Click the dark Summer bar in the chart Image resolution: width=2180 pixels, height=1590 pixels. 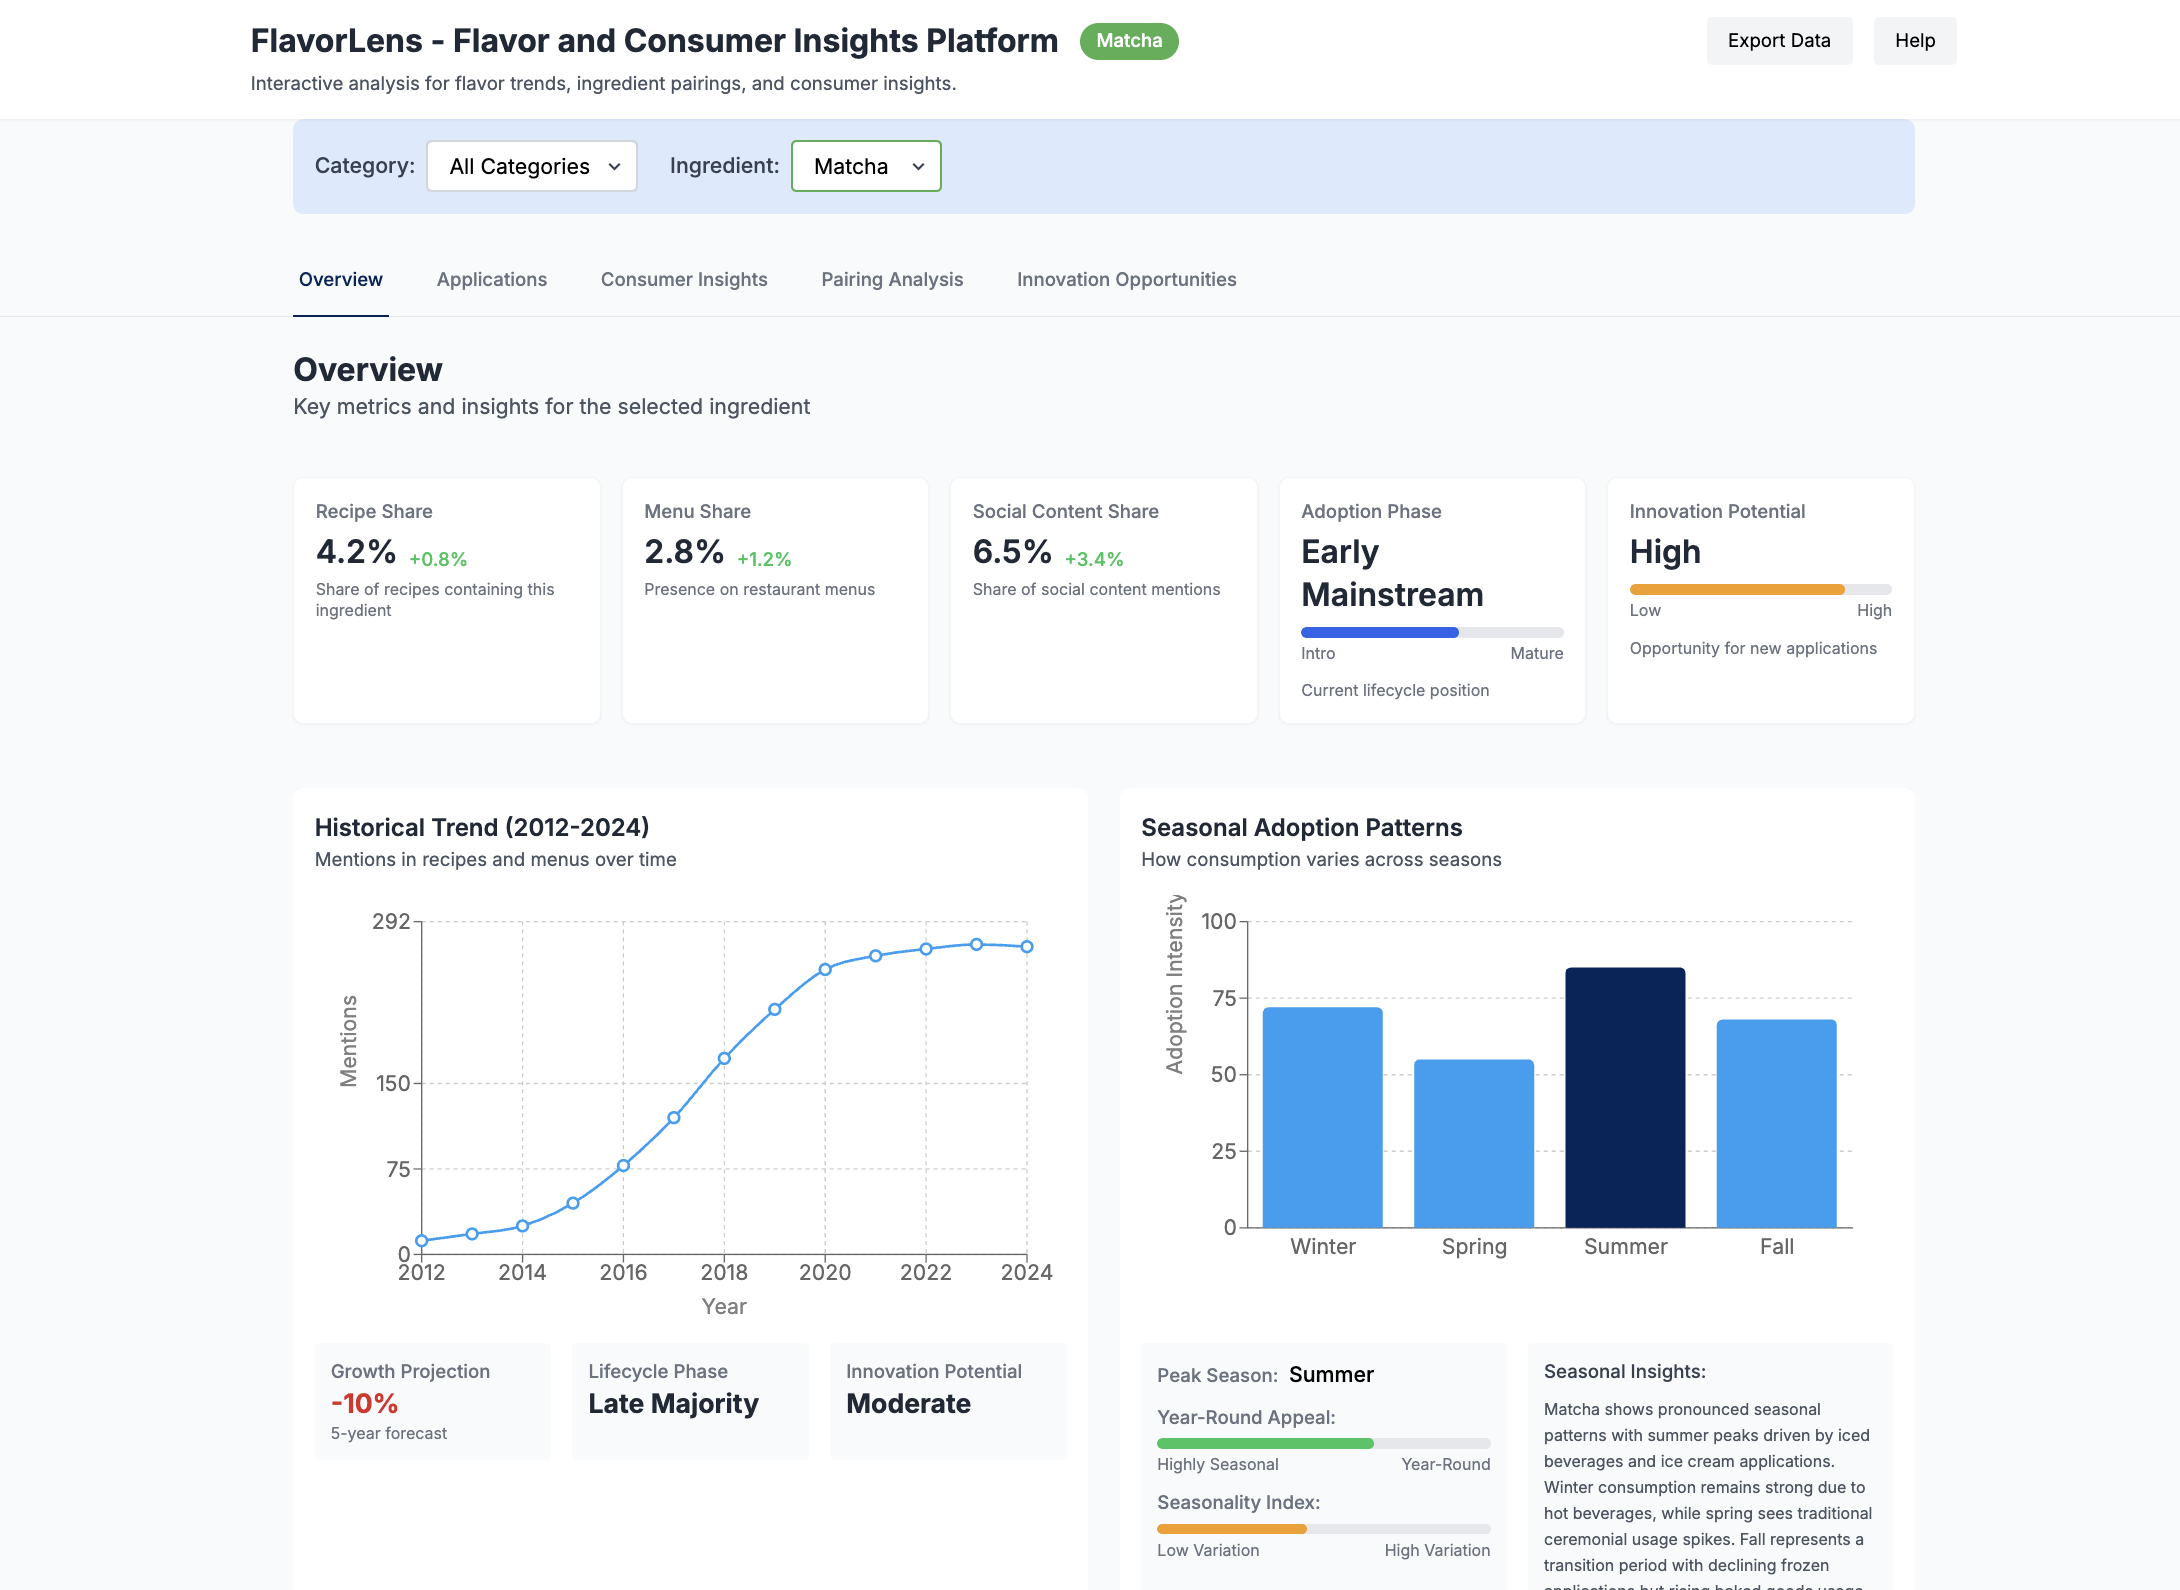[x=1625, y=1097]
